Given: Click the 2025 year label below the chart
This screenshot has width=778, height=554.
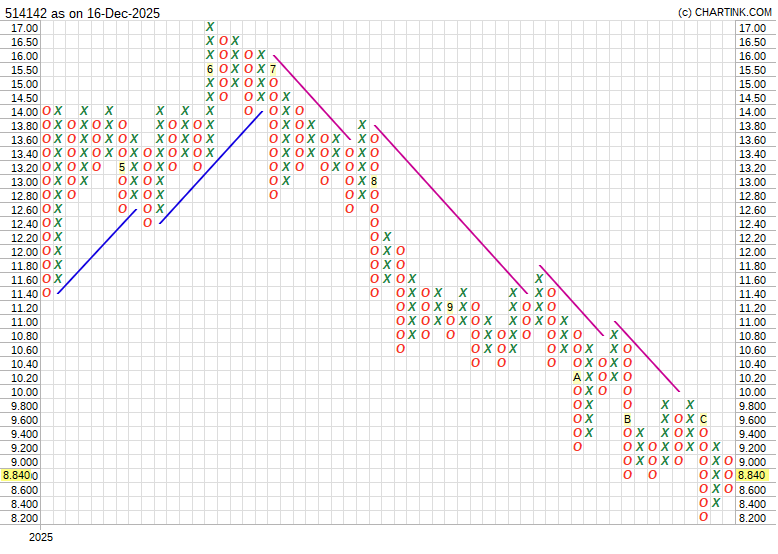Looking at the screenshot, I should tap(41, 538).
